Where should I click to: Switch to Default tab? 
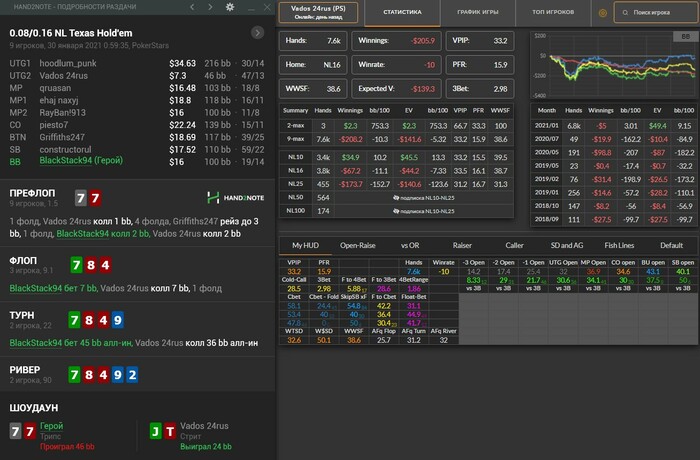(x=671, y=246)
